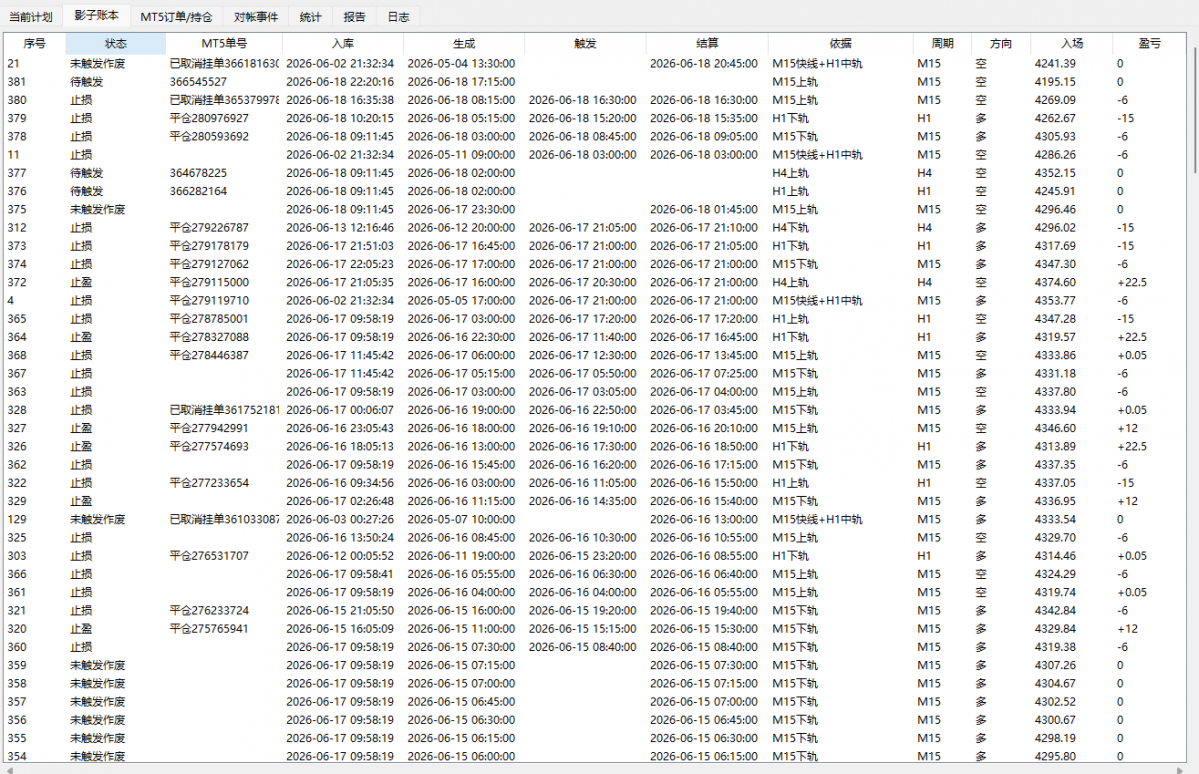
Task: Click the MT5单号 column header
Action: (224, 44)
